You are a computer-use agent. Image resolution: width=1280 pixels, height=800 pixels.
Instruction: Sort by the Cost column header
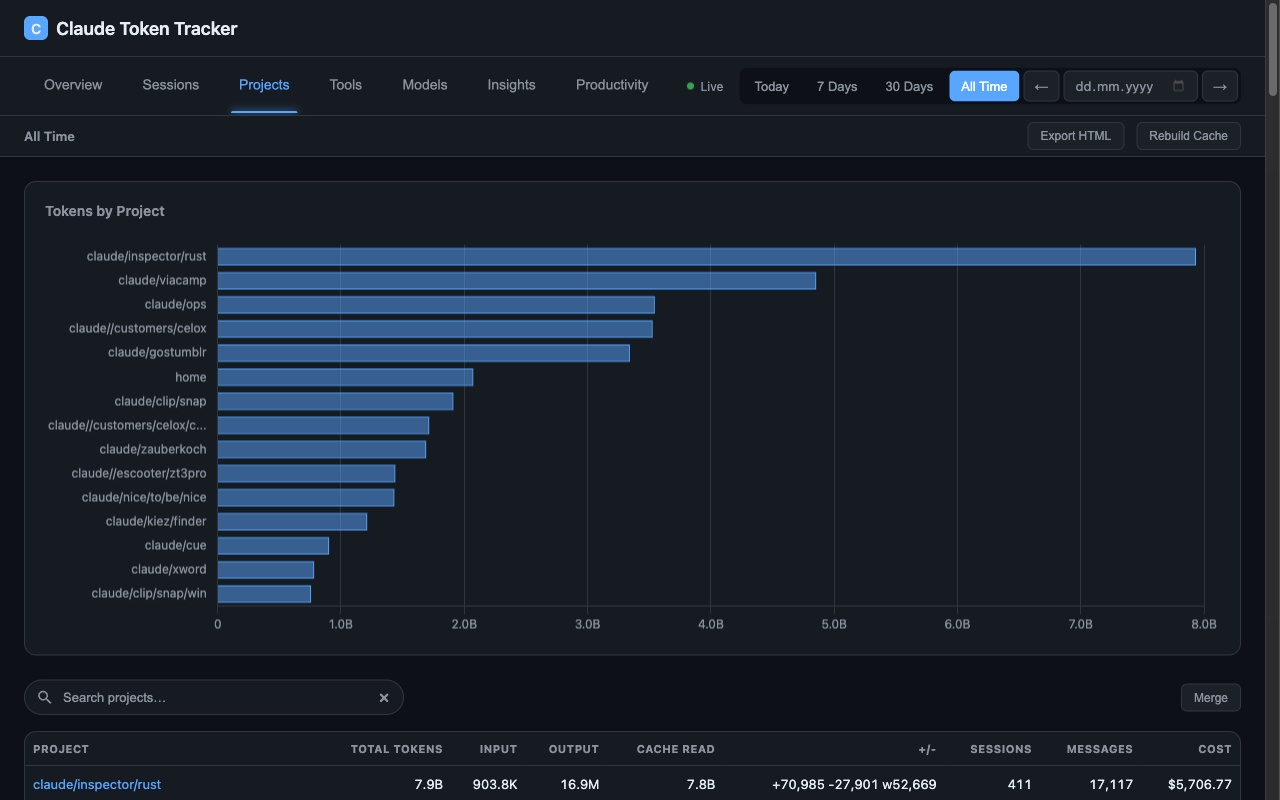(1215, 749)
